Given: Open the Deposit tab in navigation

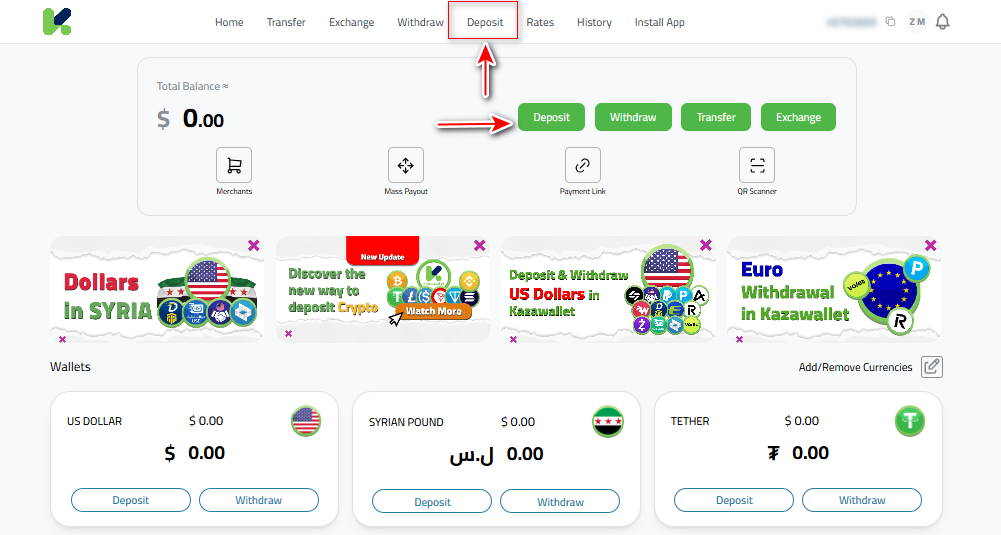Looking at the screenshot, I should point(485,22).
